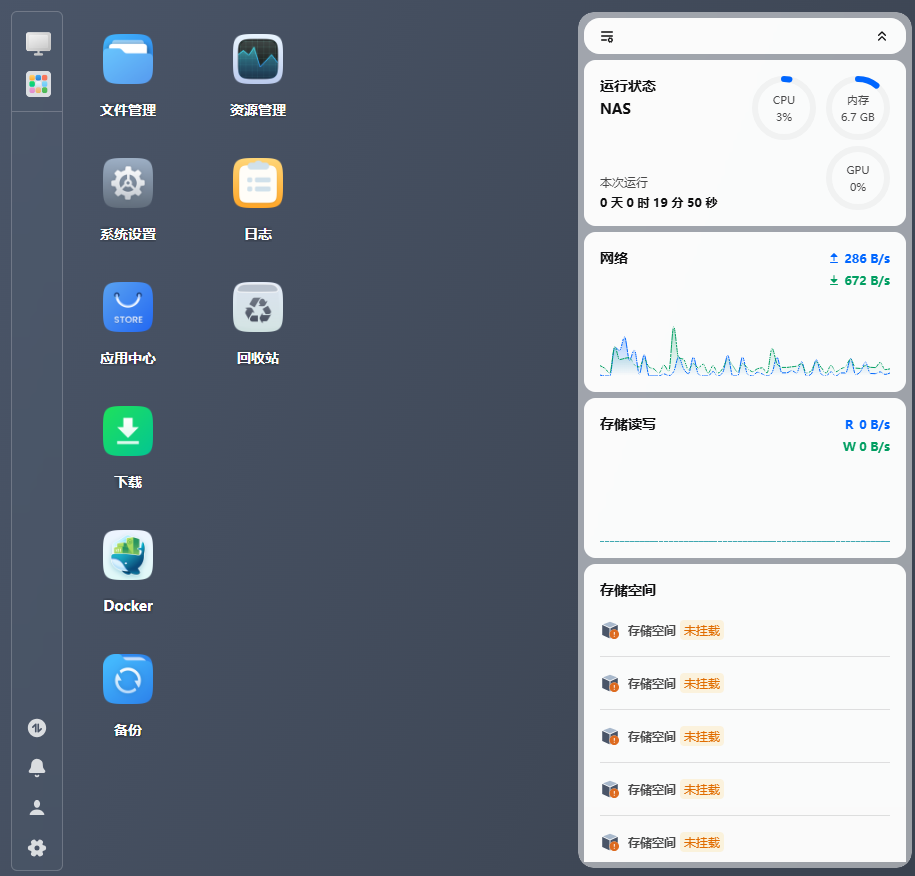Viewport: 915px width, 876px height.
Task: Open notifications bell in sidebar
Action: [x=37, y=767]
